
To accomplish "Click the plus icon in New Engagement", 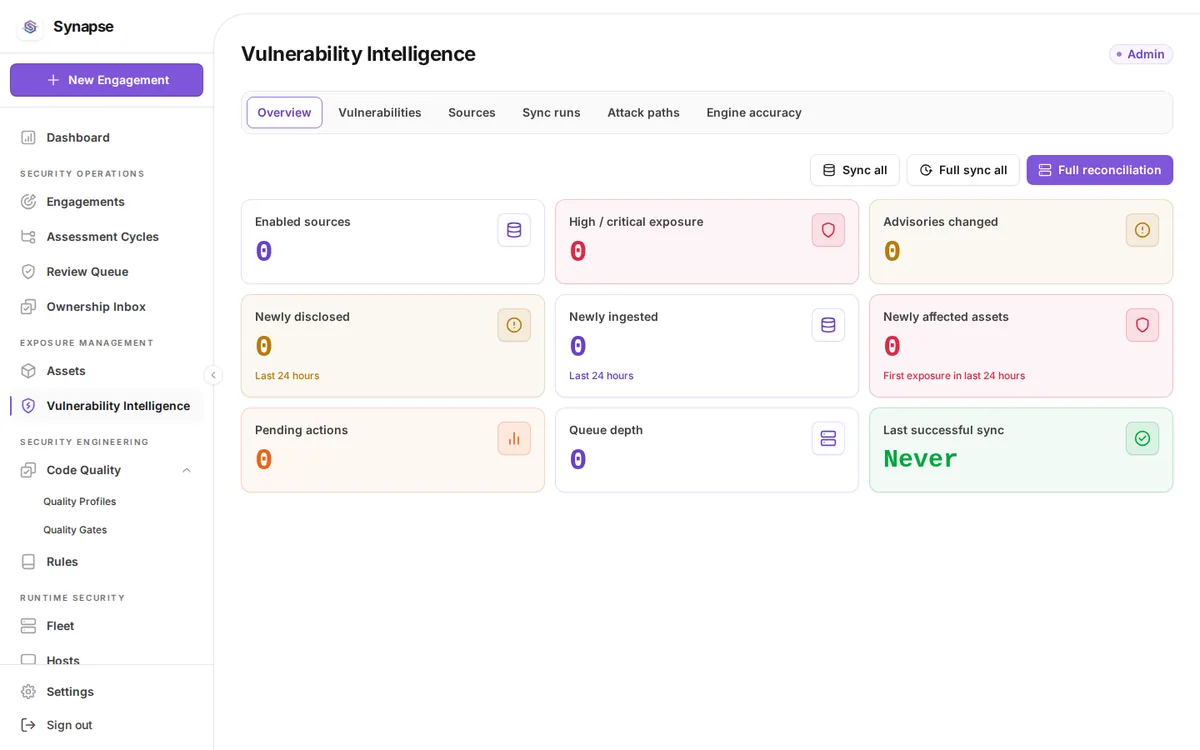I will 54,80.
